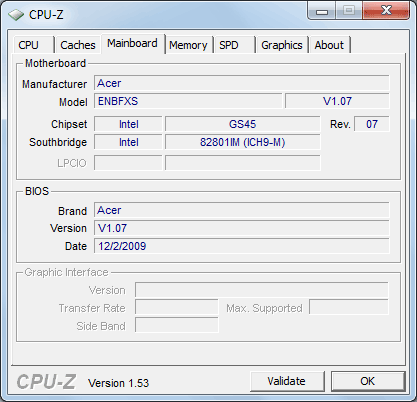
Task: Open the Caches tab
Action: point(77,45)
